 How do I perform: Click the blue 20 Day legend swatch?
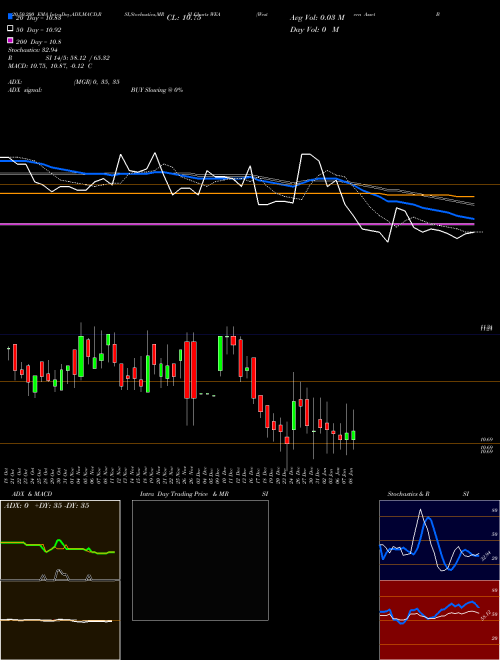tap(11, 17)
